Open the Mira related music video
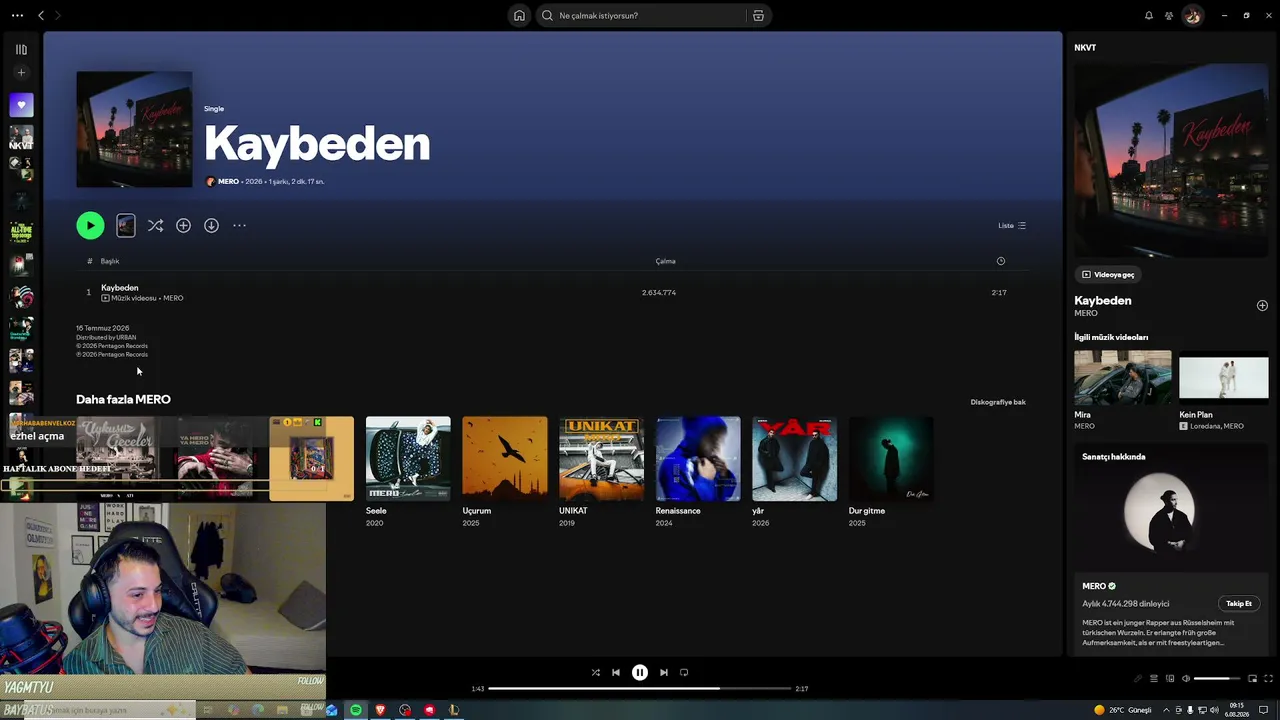This screenshot has height=720, width=1280. point(1123,390)
